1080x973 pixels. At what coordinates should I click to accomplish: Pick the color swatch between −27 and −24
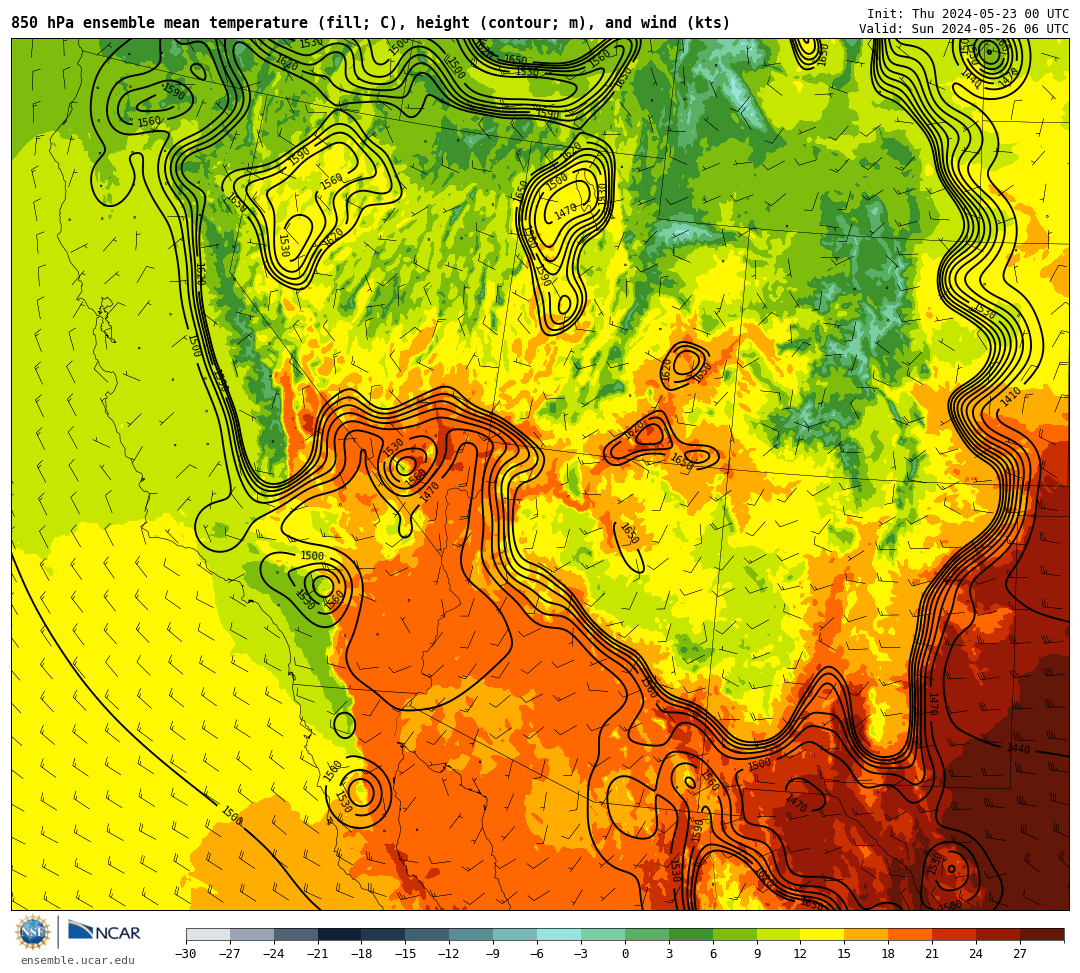coord(252,934)
